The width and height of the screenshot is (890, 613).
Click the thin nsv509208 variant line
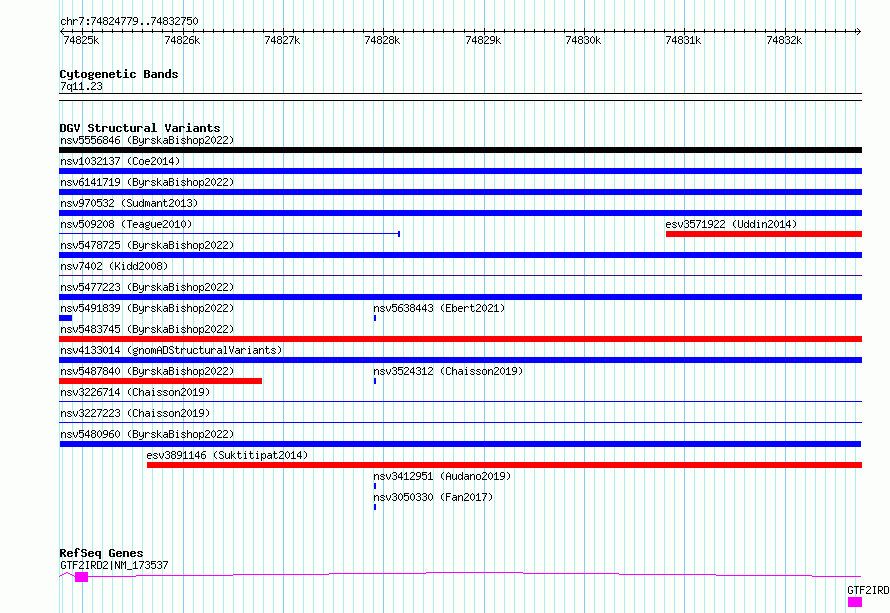click(229, 234)
